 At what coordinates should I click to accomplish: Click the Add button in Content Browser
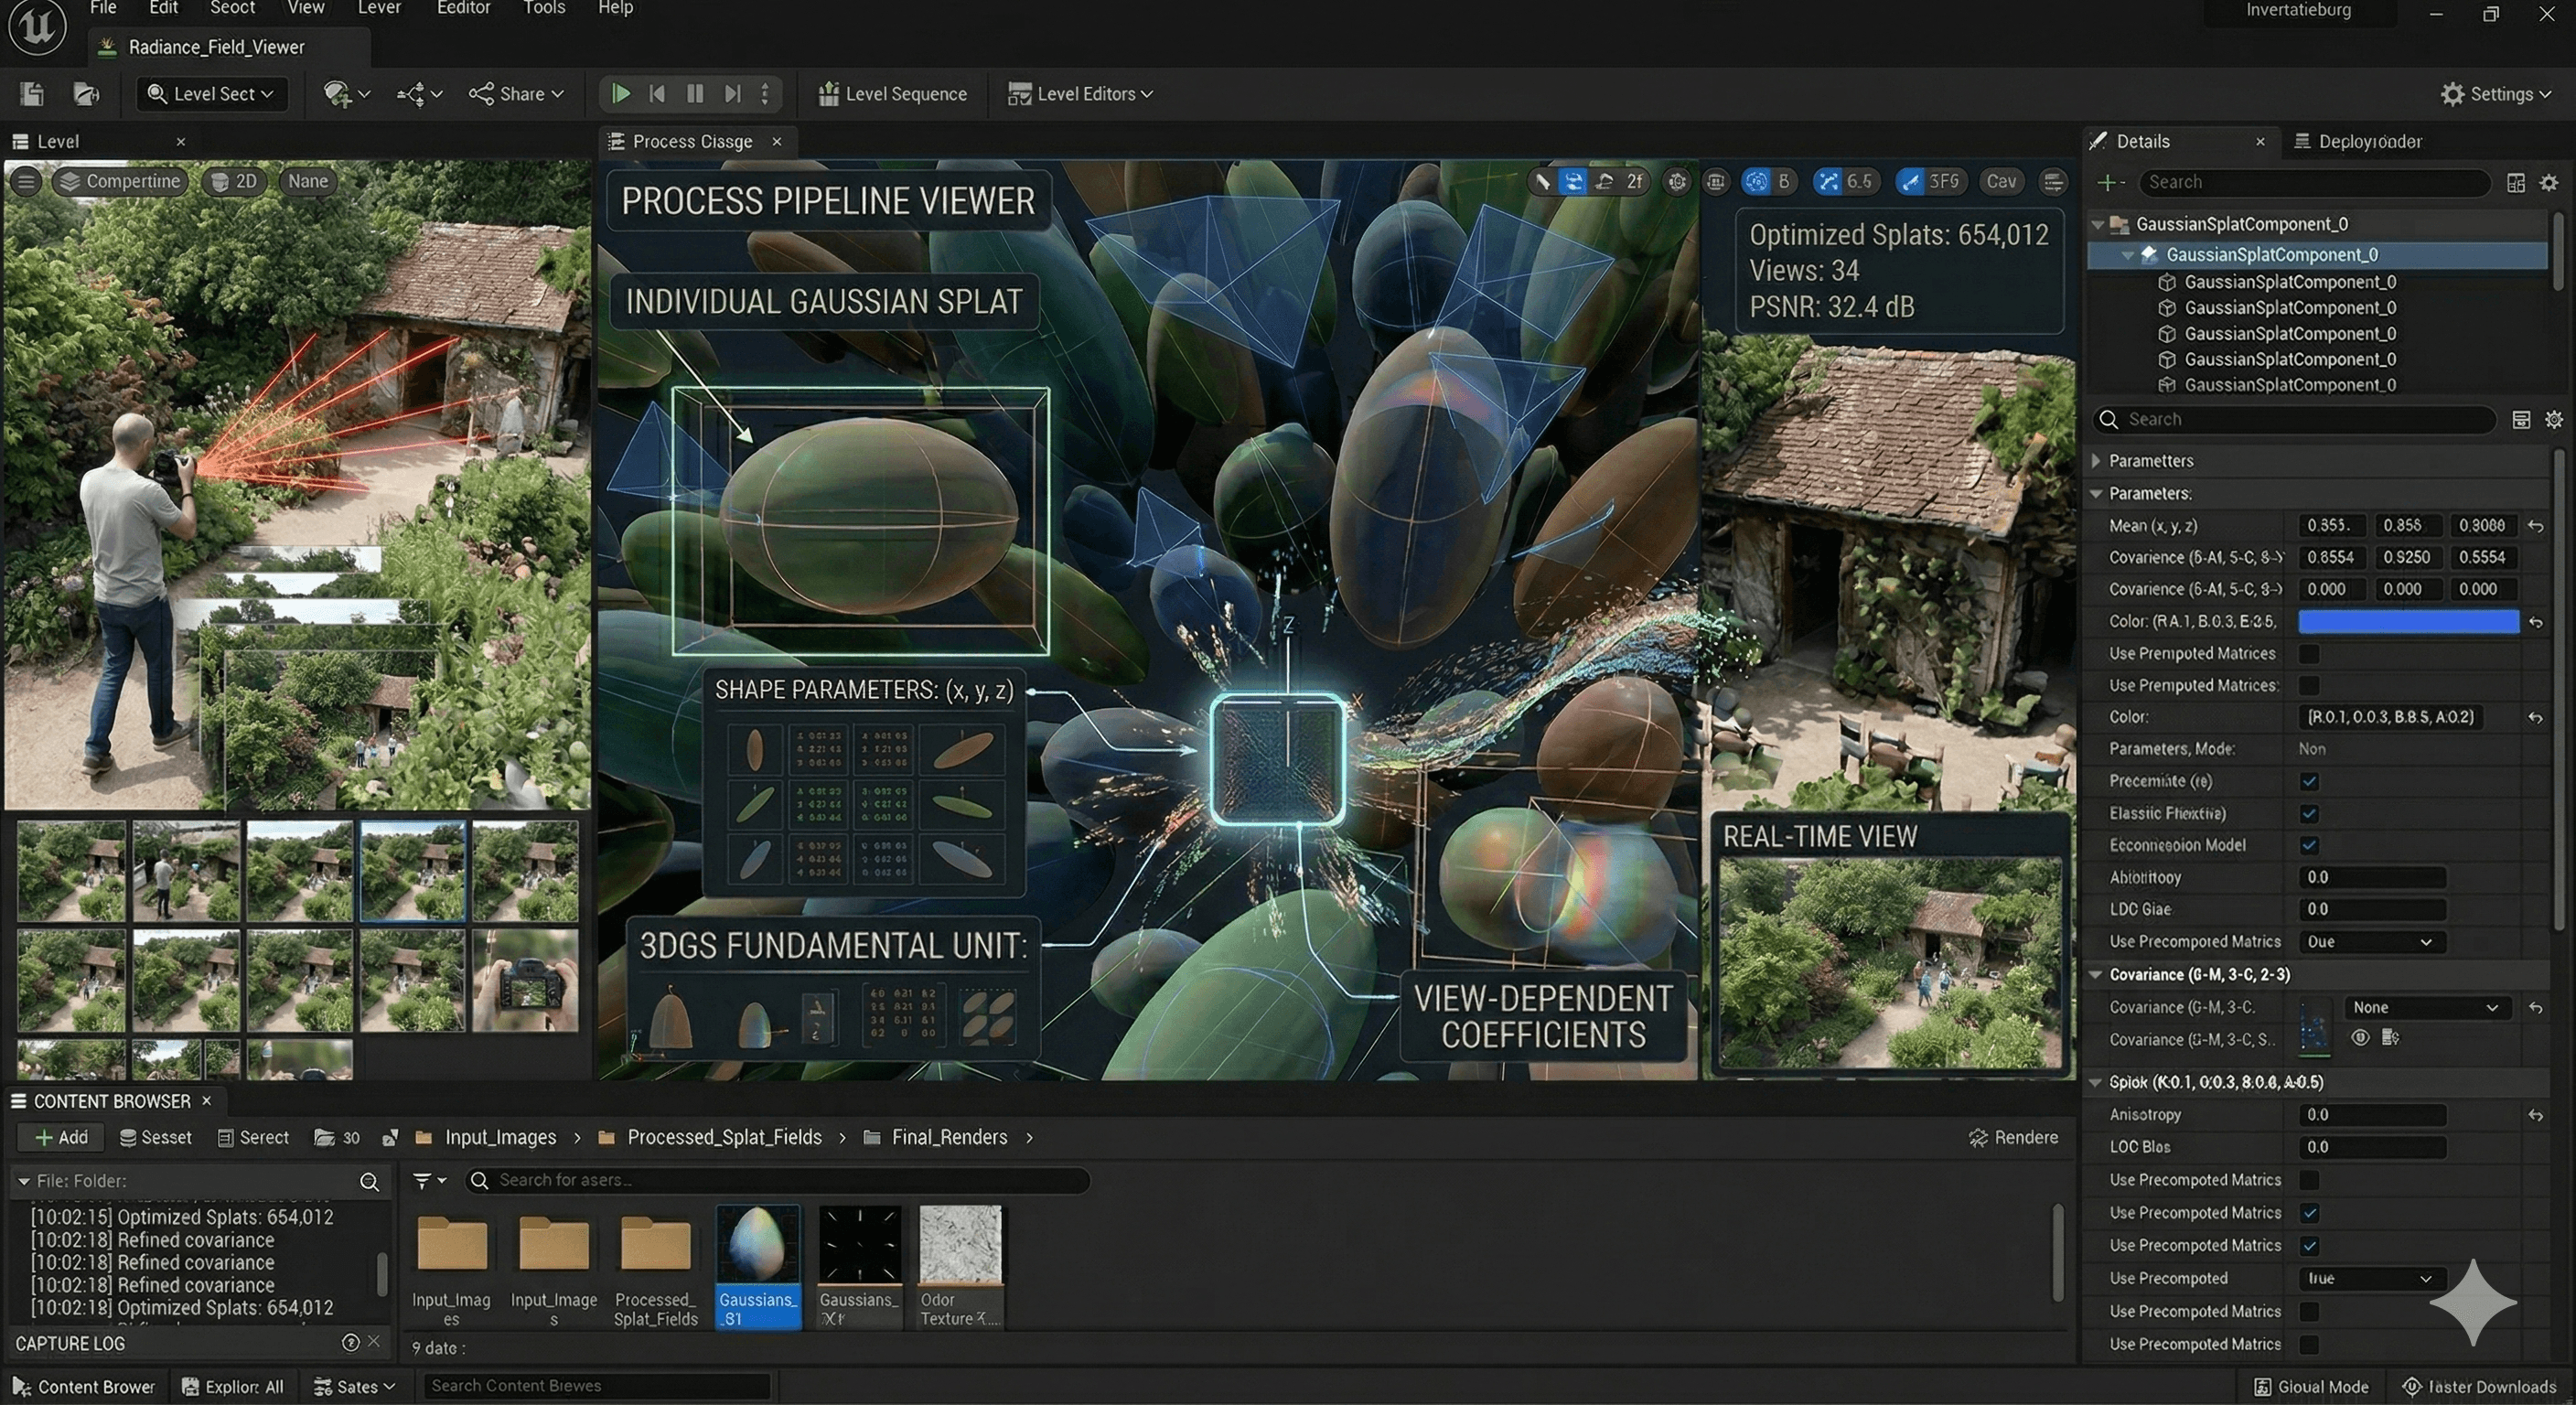pos(62,1138)
